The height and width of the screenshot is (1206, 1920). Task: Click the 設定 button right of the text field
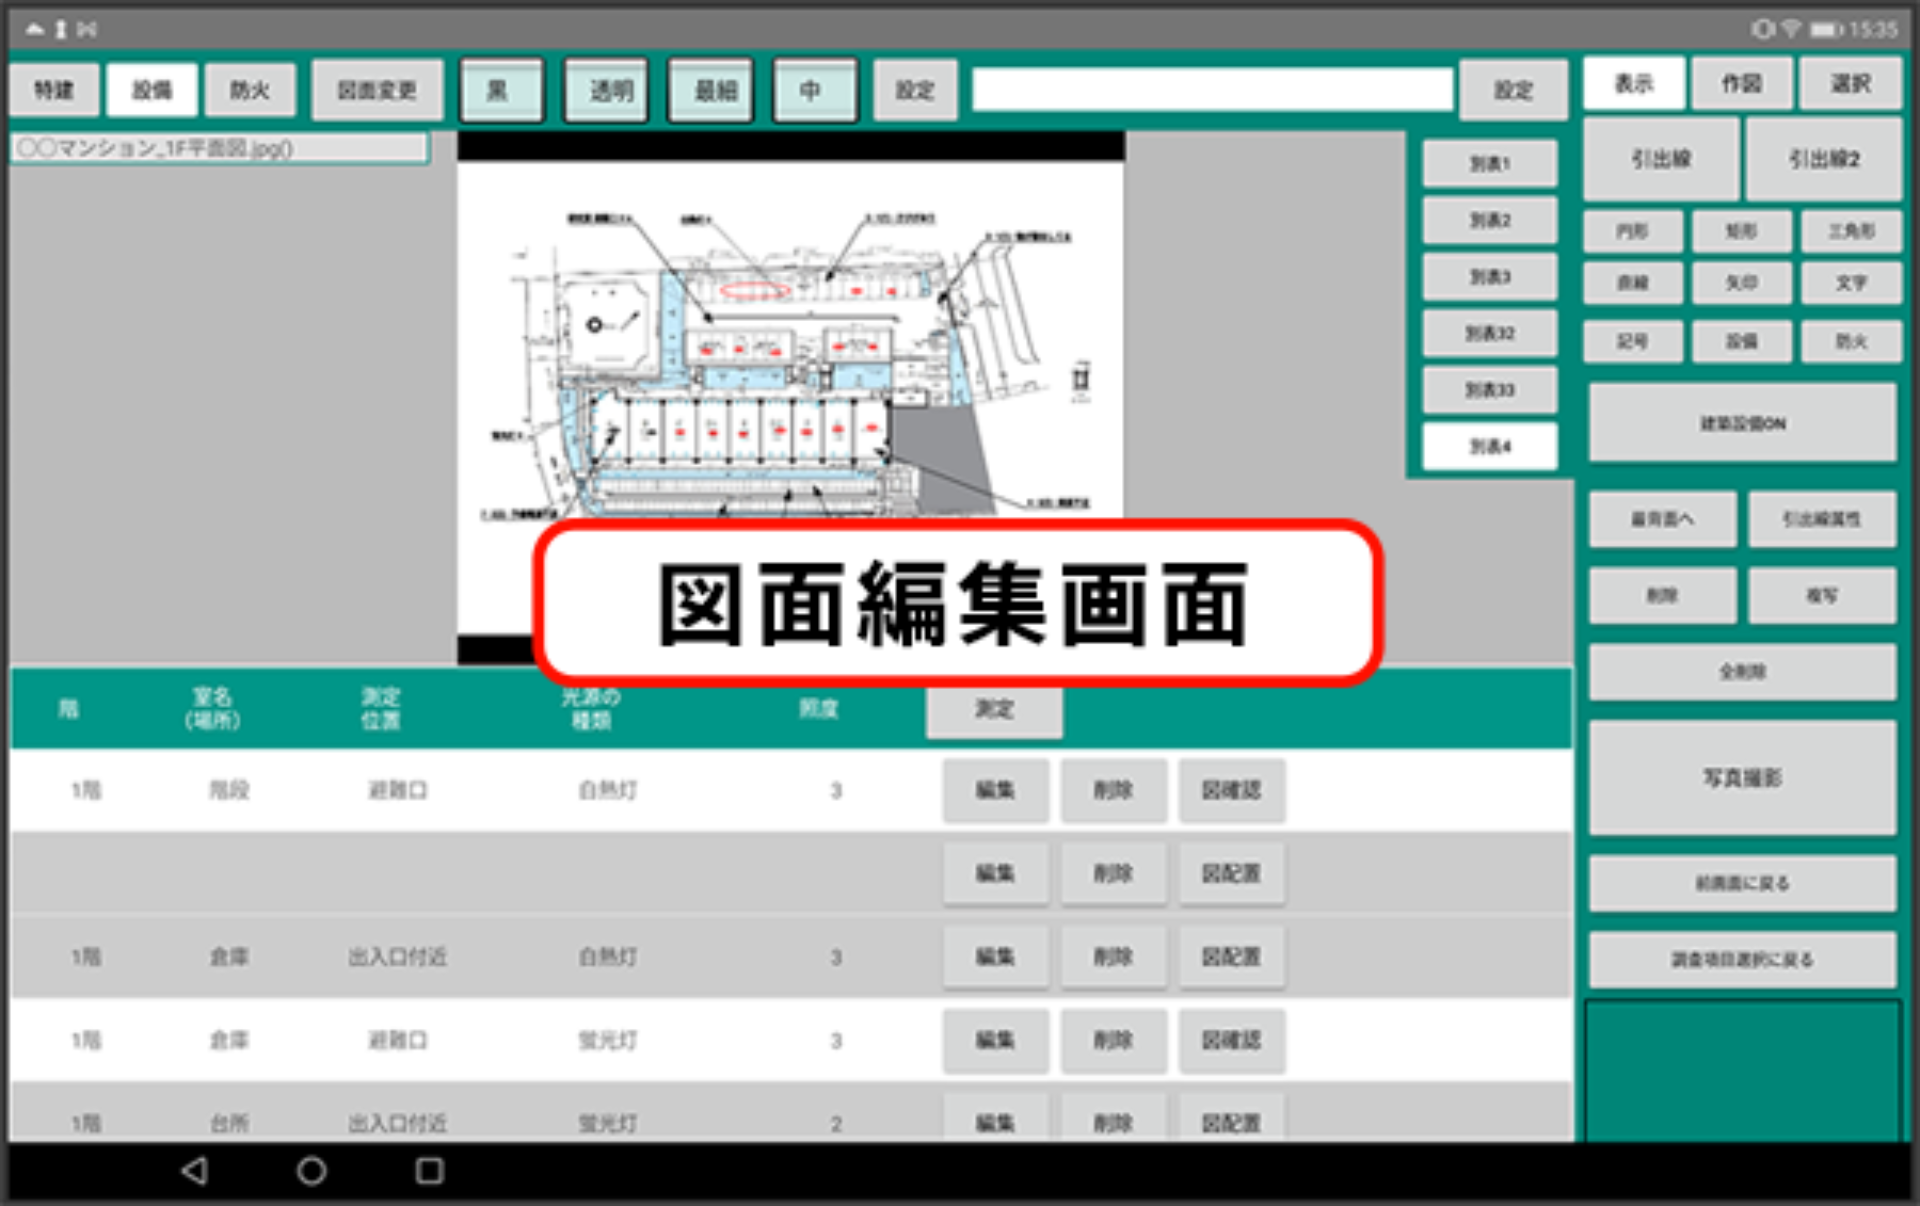pyautogui.click(x=1514, y=90)
